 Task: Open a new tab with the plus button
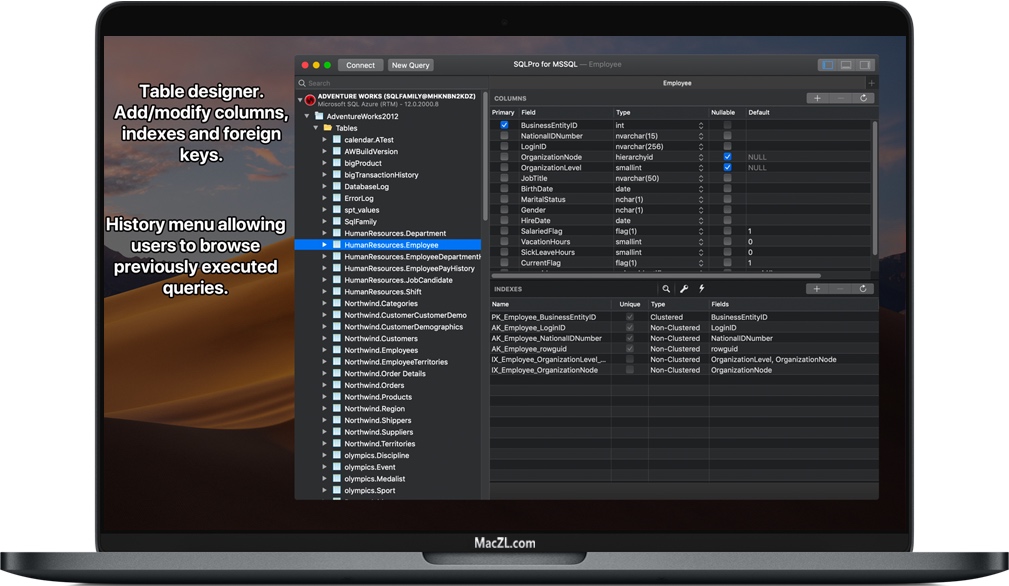point(871,82)
